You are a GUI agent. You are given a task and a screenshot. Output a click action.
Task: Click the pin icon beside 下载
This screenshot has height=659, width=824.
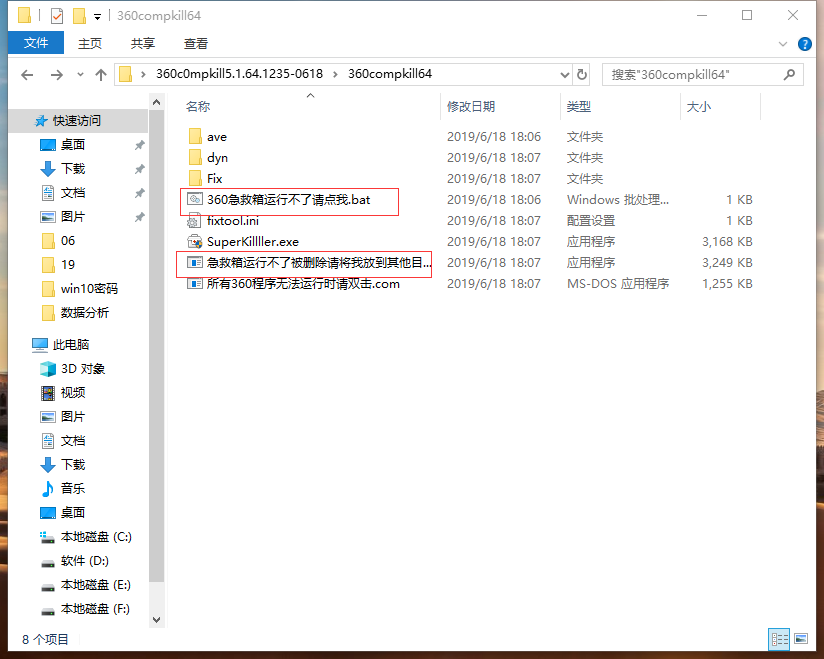(x=139, y=169)
